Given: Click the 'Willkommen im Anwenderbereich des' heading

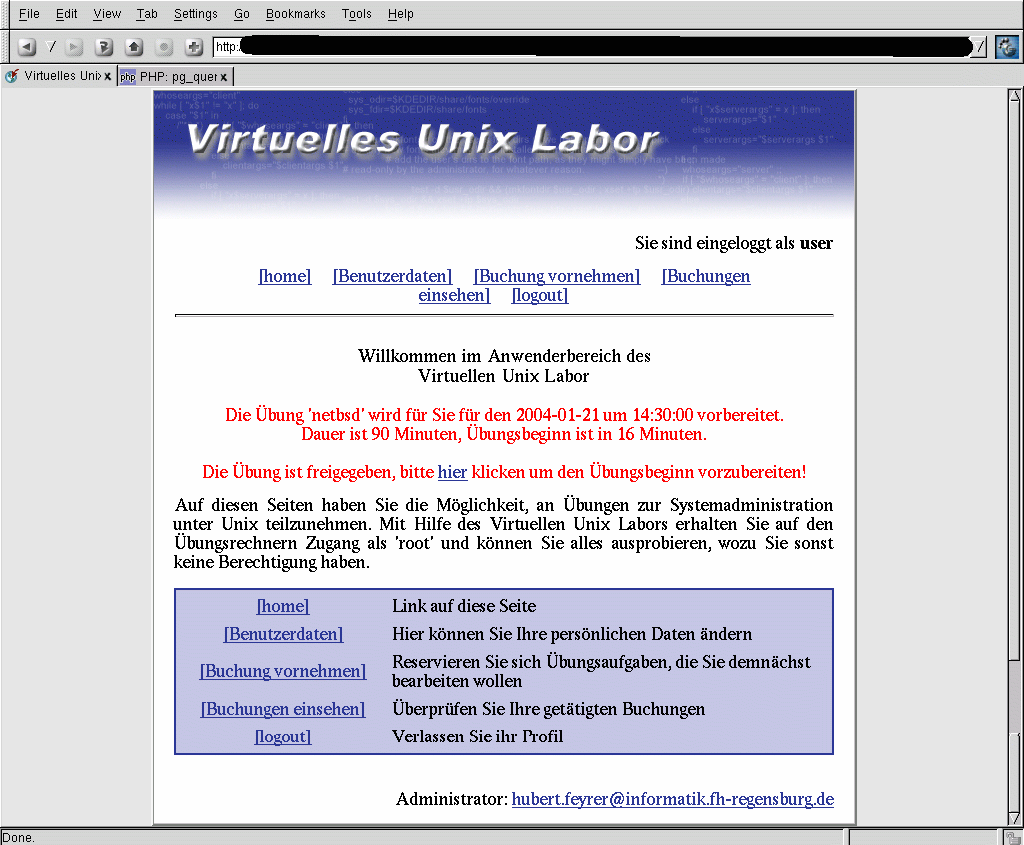Looking at the screenshot, I should pyautogui.click(x=504, y=356).
